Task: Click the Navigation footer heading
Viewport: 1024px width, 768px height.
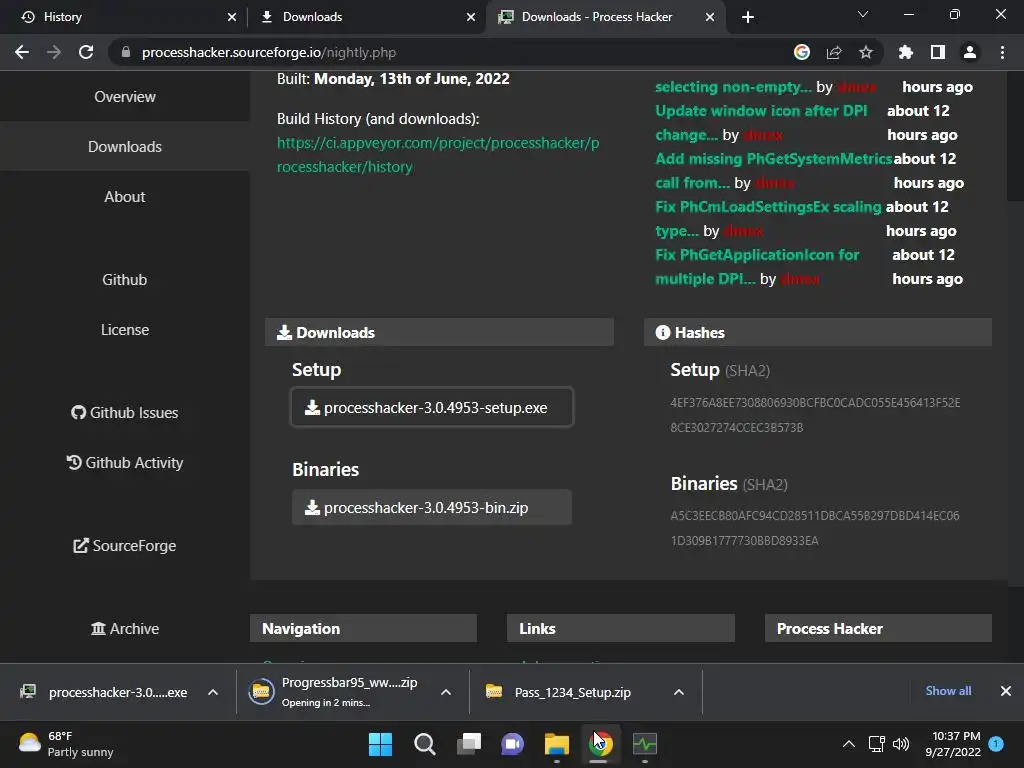Action: click(363, 628)
